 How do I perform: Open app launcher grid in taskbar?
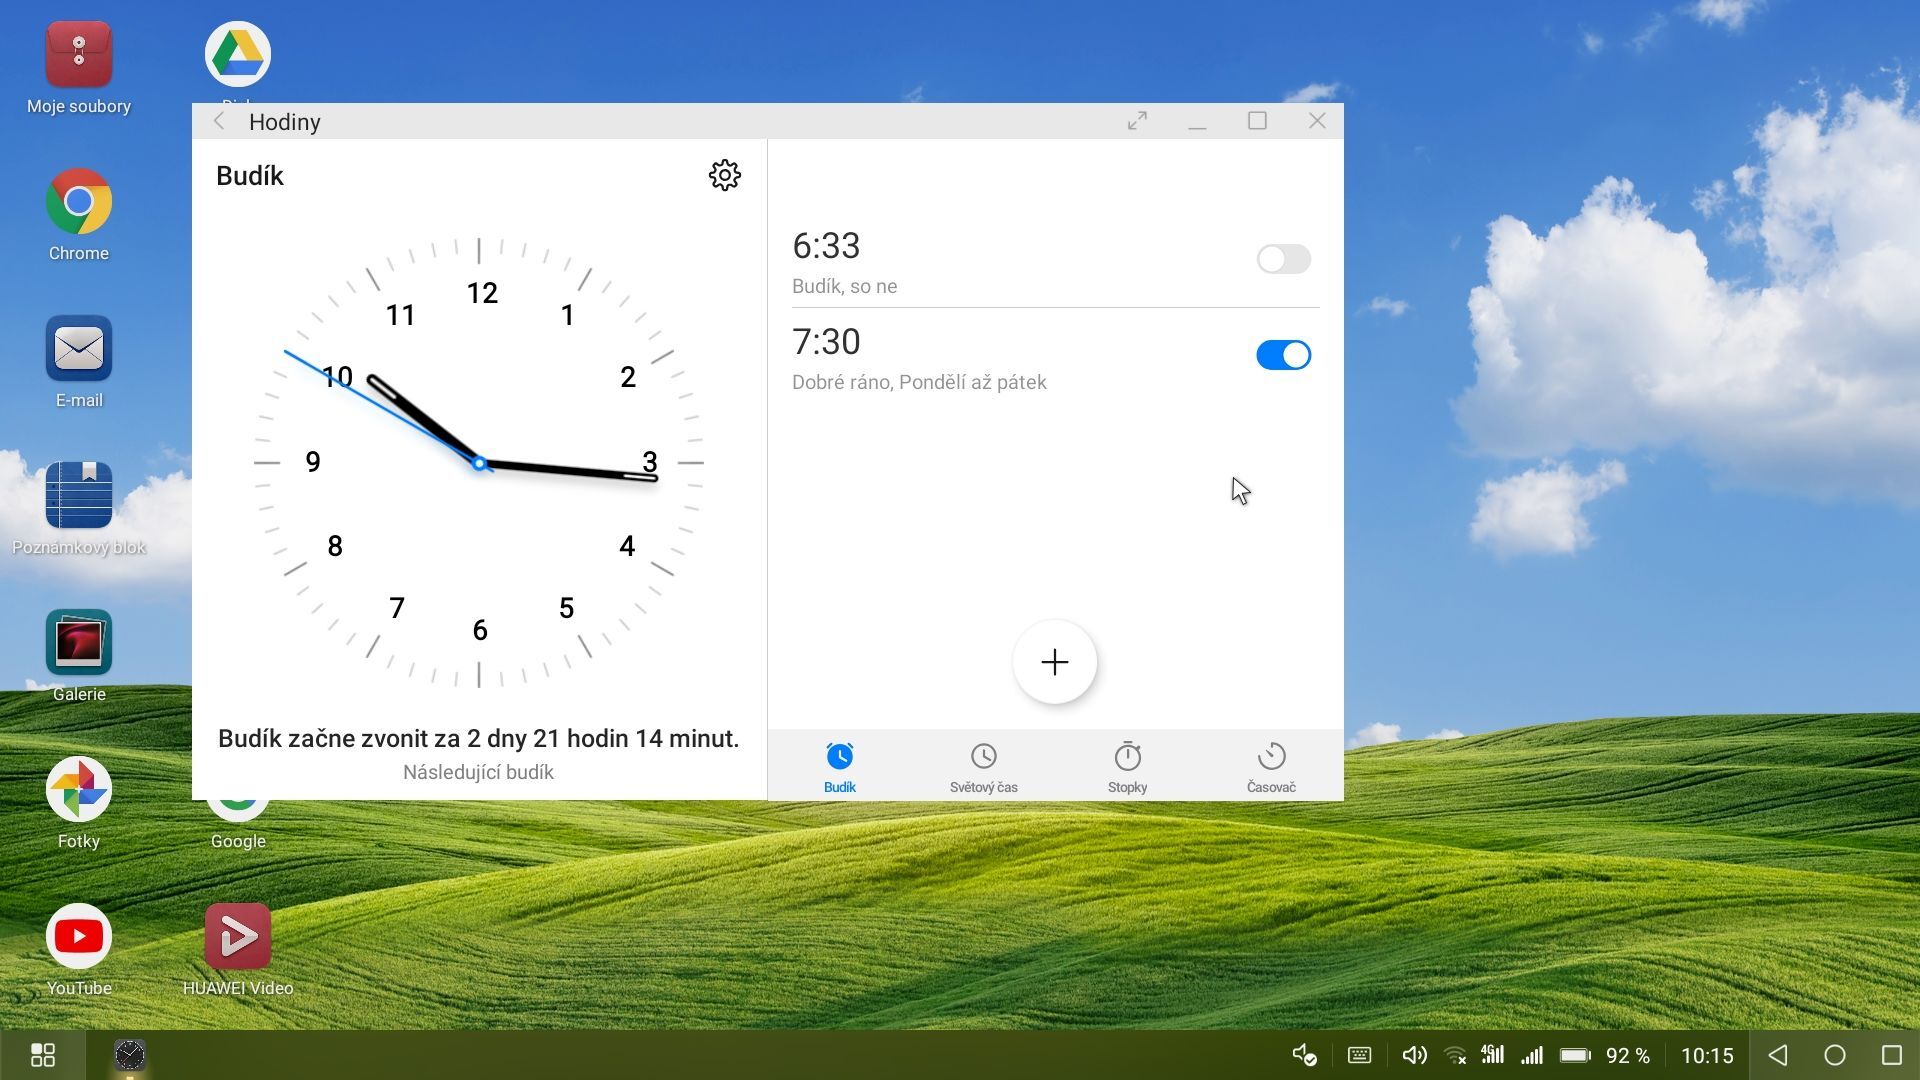pos(43,1055)
